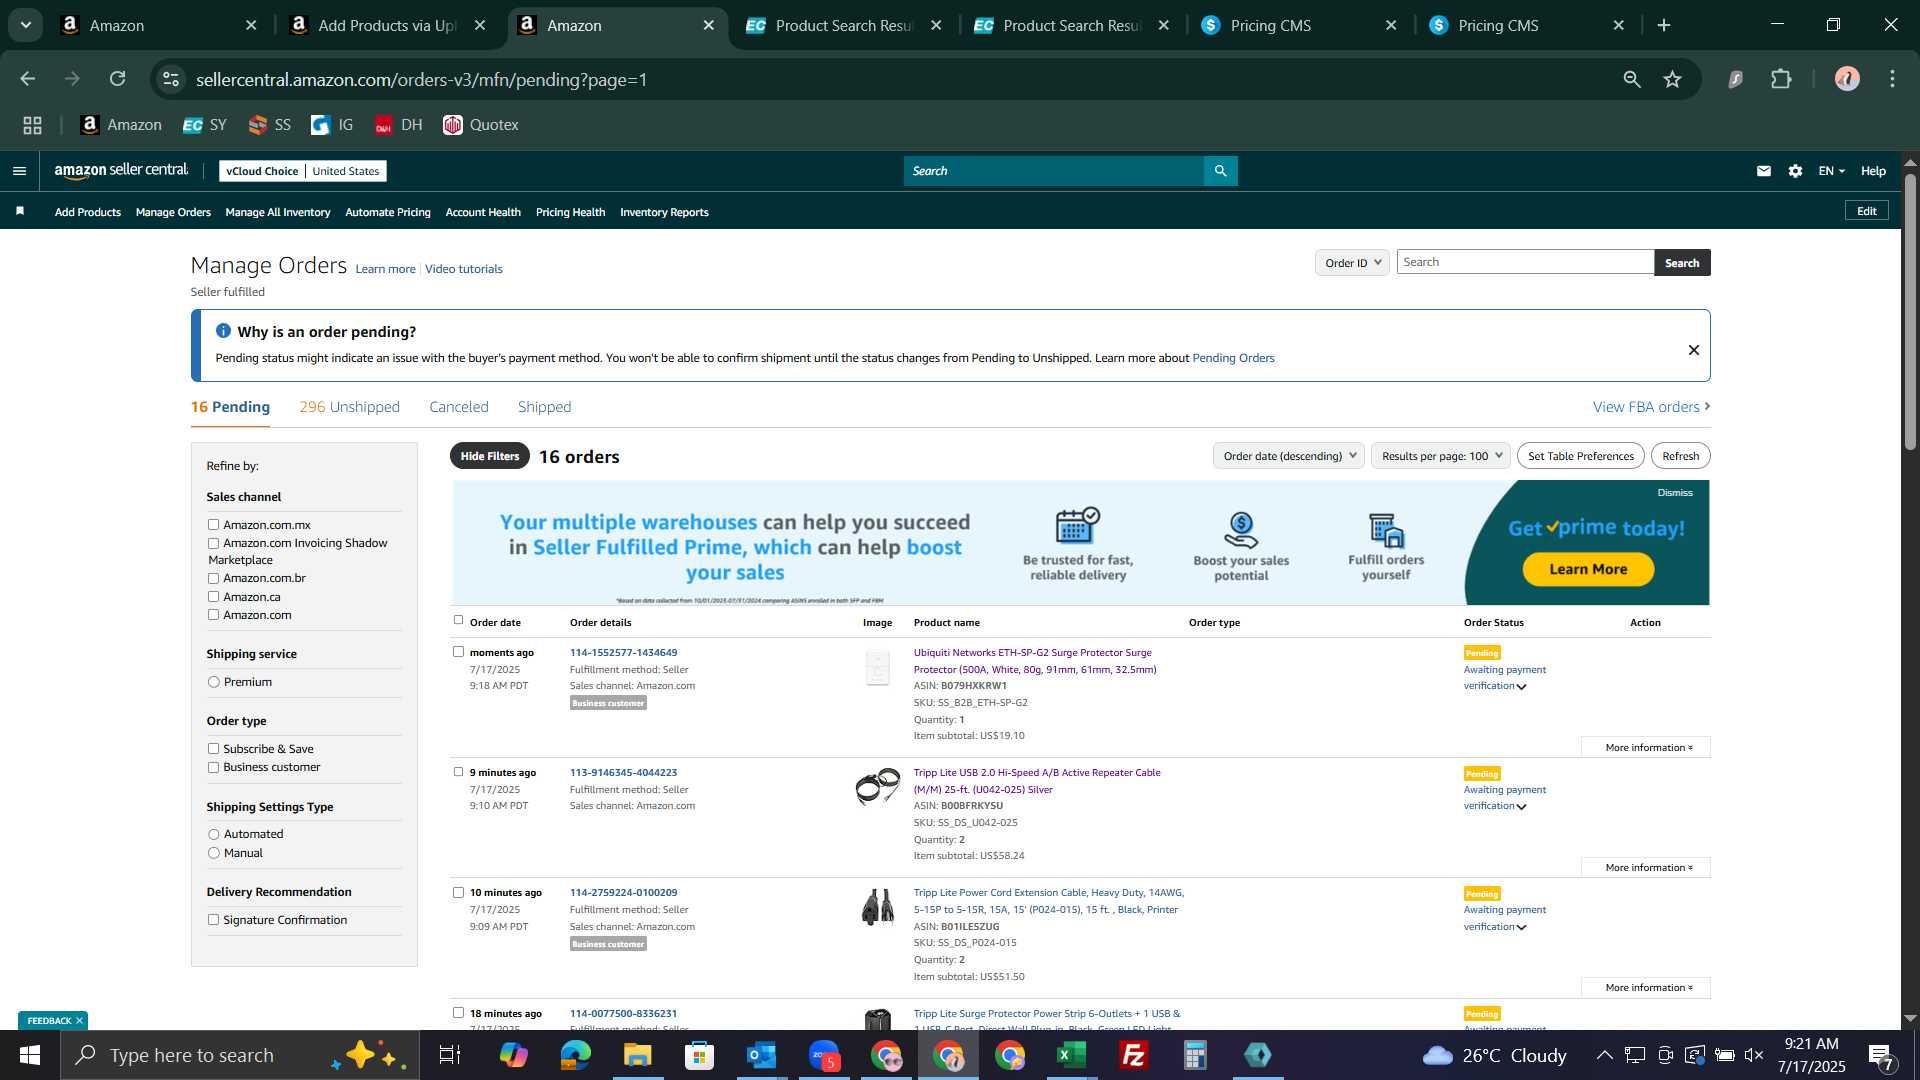Check the Amazon.com.mx sales channel filter

(x=213, y=525)
